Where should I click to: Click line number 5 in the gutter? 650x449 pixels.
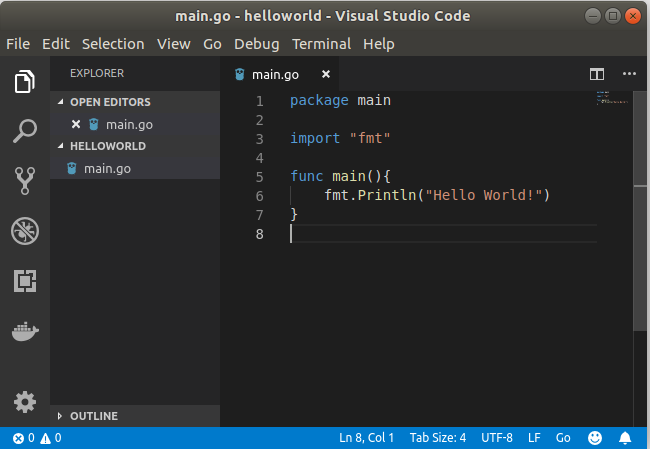[x=260, y=177]
